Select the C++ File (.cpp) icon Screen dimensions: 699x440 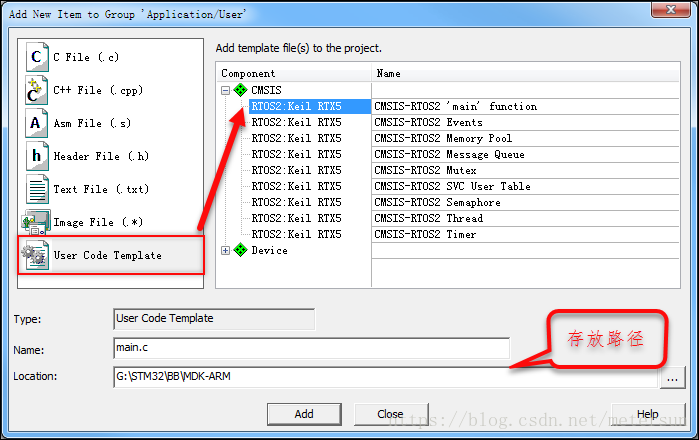click(37, 90)
